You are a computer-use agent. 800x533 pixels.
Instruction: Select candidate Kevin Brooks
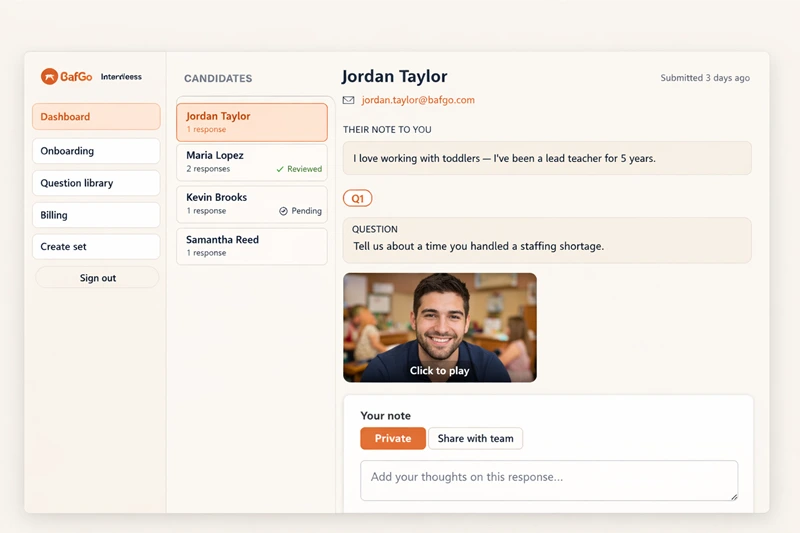pyautogui.click(x=252, y=204)
